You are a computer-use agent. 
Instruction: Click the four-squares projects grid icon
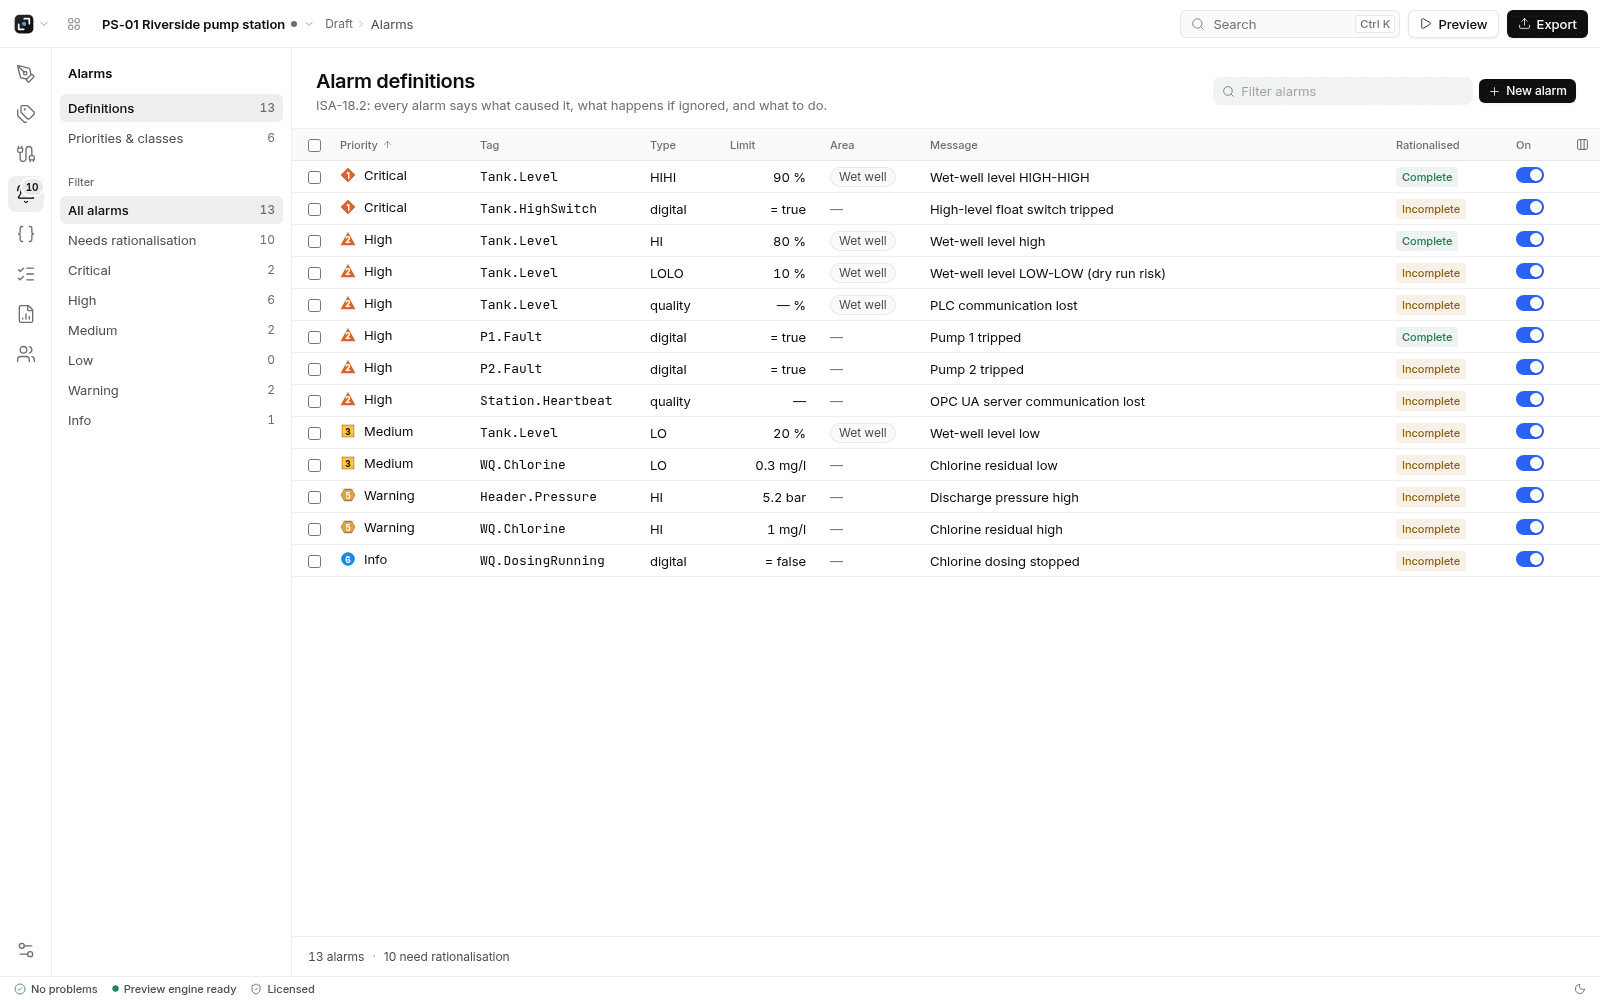(74, 24)
